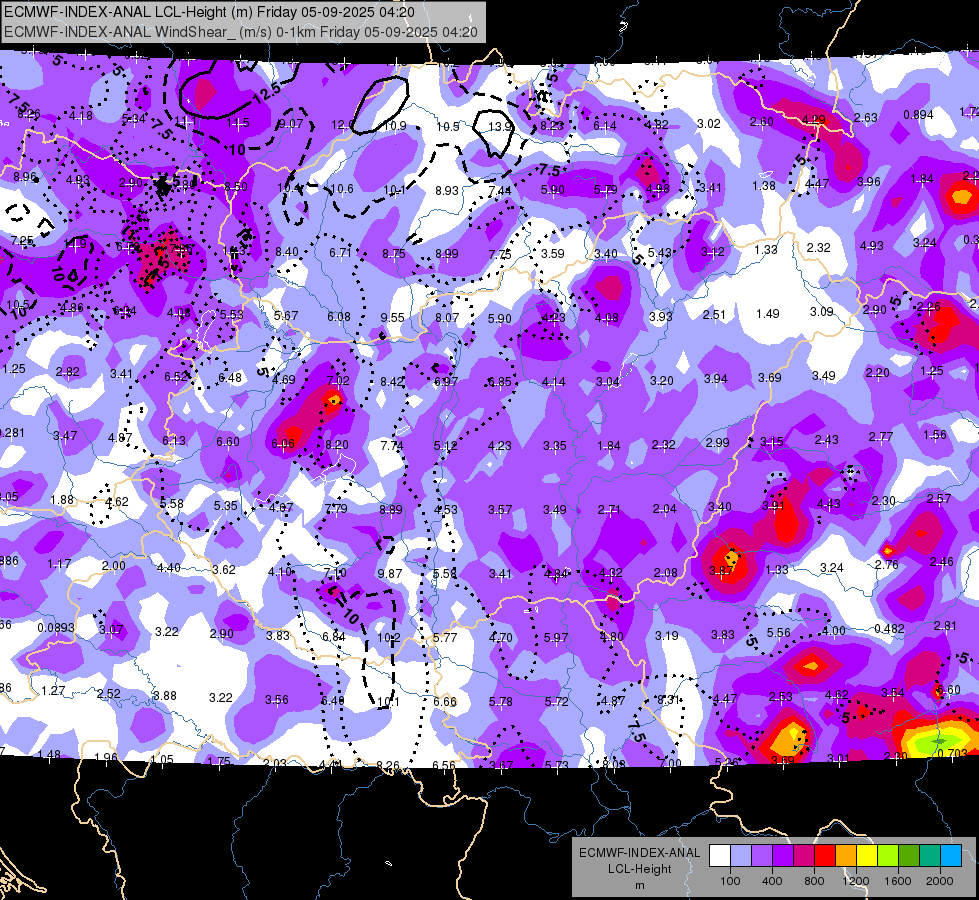Click the legend scale label 800

(814, 881)
